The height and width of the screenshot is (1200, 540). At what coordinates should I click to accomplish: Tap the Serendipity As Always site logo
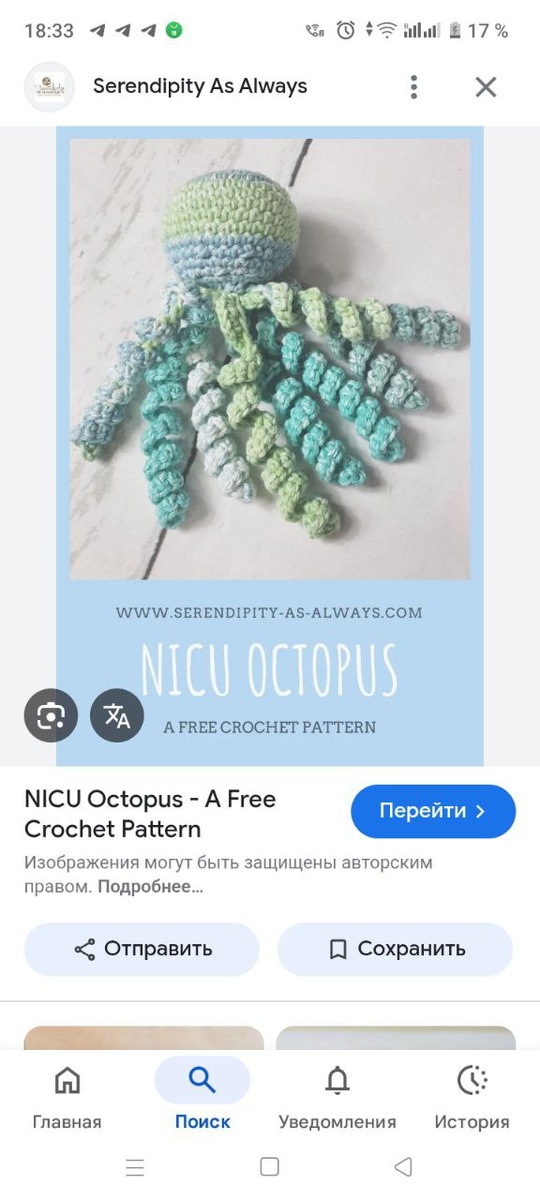point(49,87)
